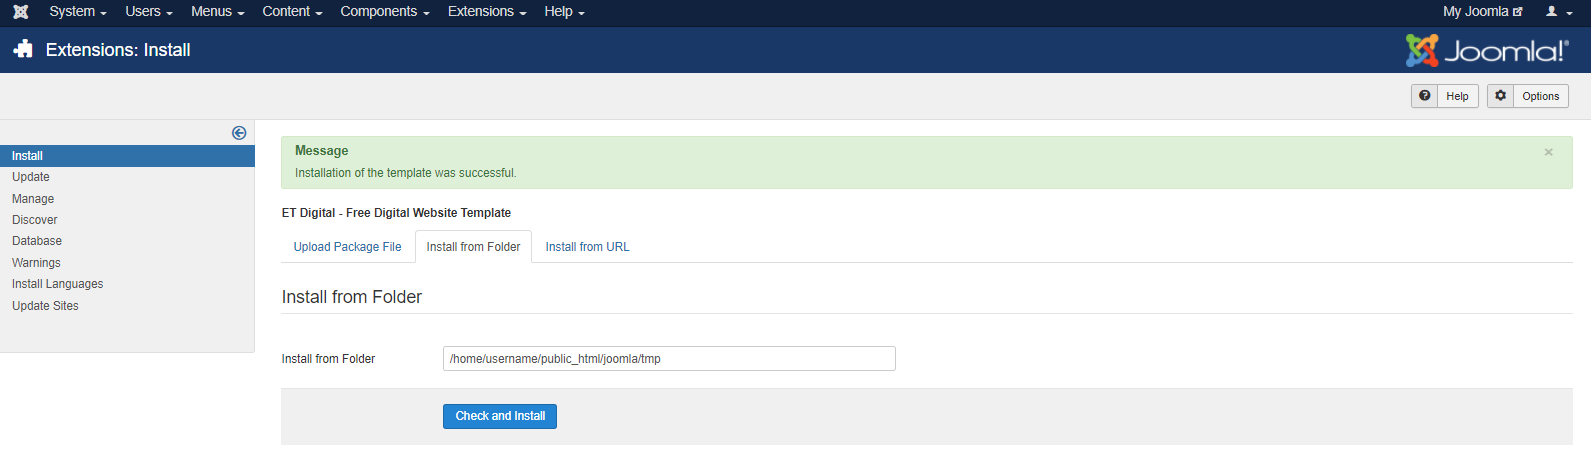Open the Users dropdown menu
This screenshot has height=454, width=1591.
click(x=148, y=12)
